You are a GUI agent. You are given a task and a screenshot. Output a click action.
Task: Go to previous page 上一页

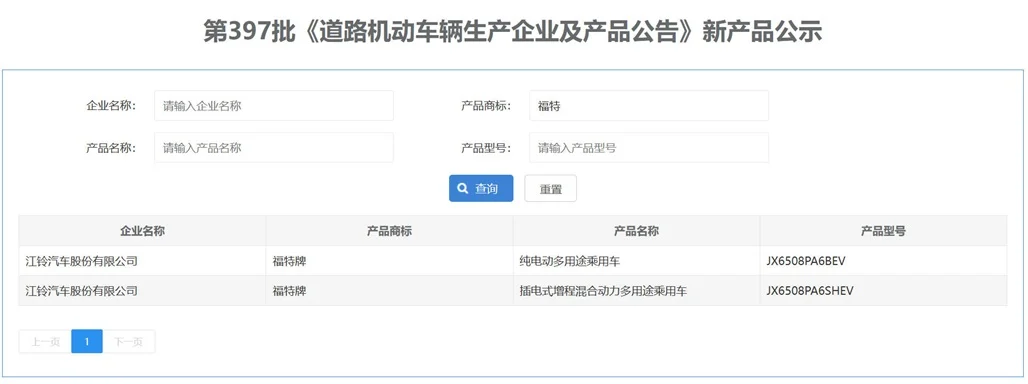click(45, 341)
